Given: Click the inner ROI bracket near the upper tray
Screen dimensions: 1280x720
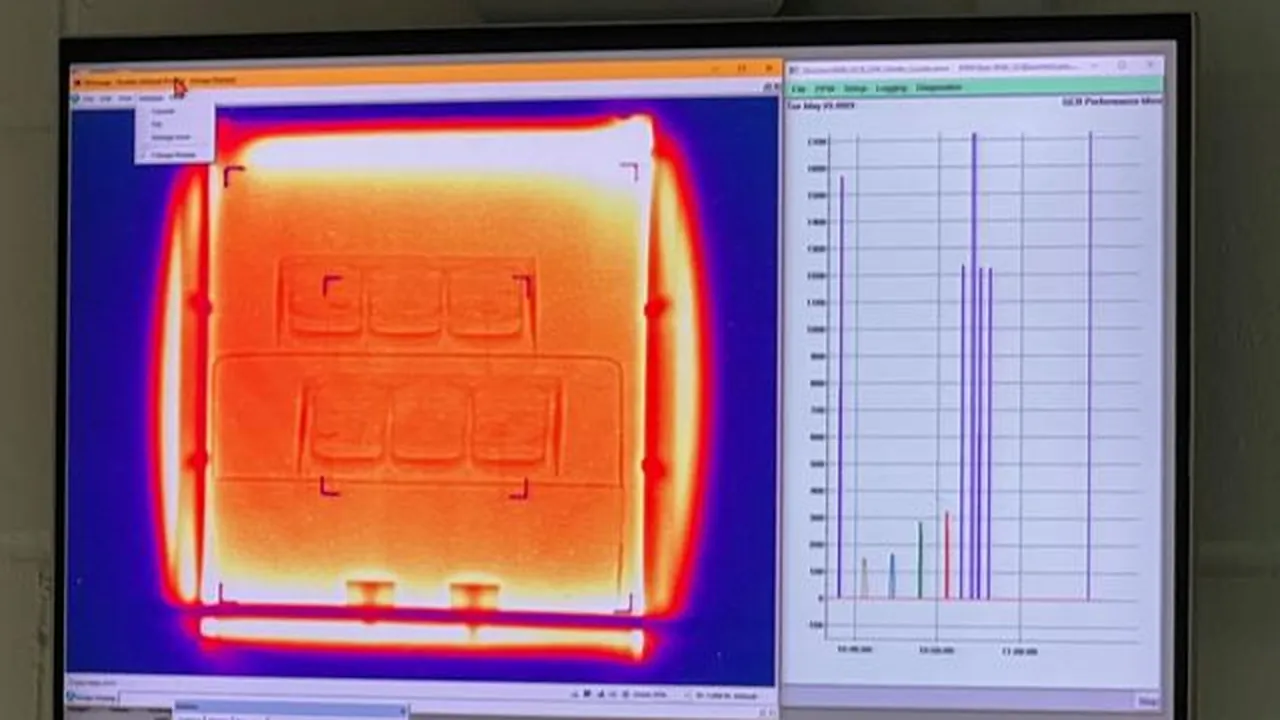Looking at the screenshot, I should point(331,286).
